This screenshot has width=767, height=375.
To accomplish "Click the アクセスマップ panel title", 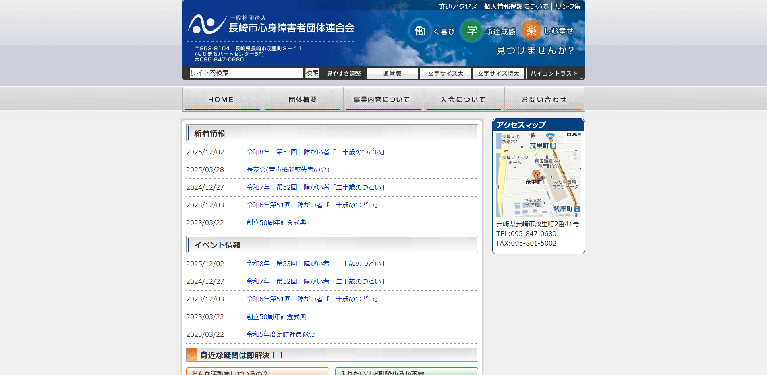I will point(521,125).
